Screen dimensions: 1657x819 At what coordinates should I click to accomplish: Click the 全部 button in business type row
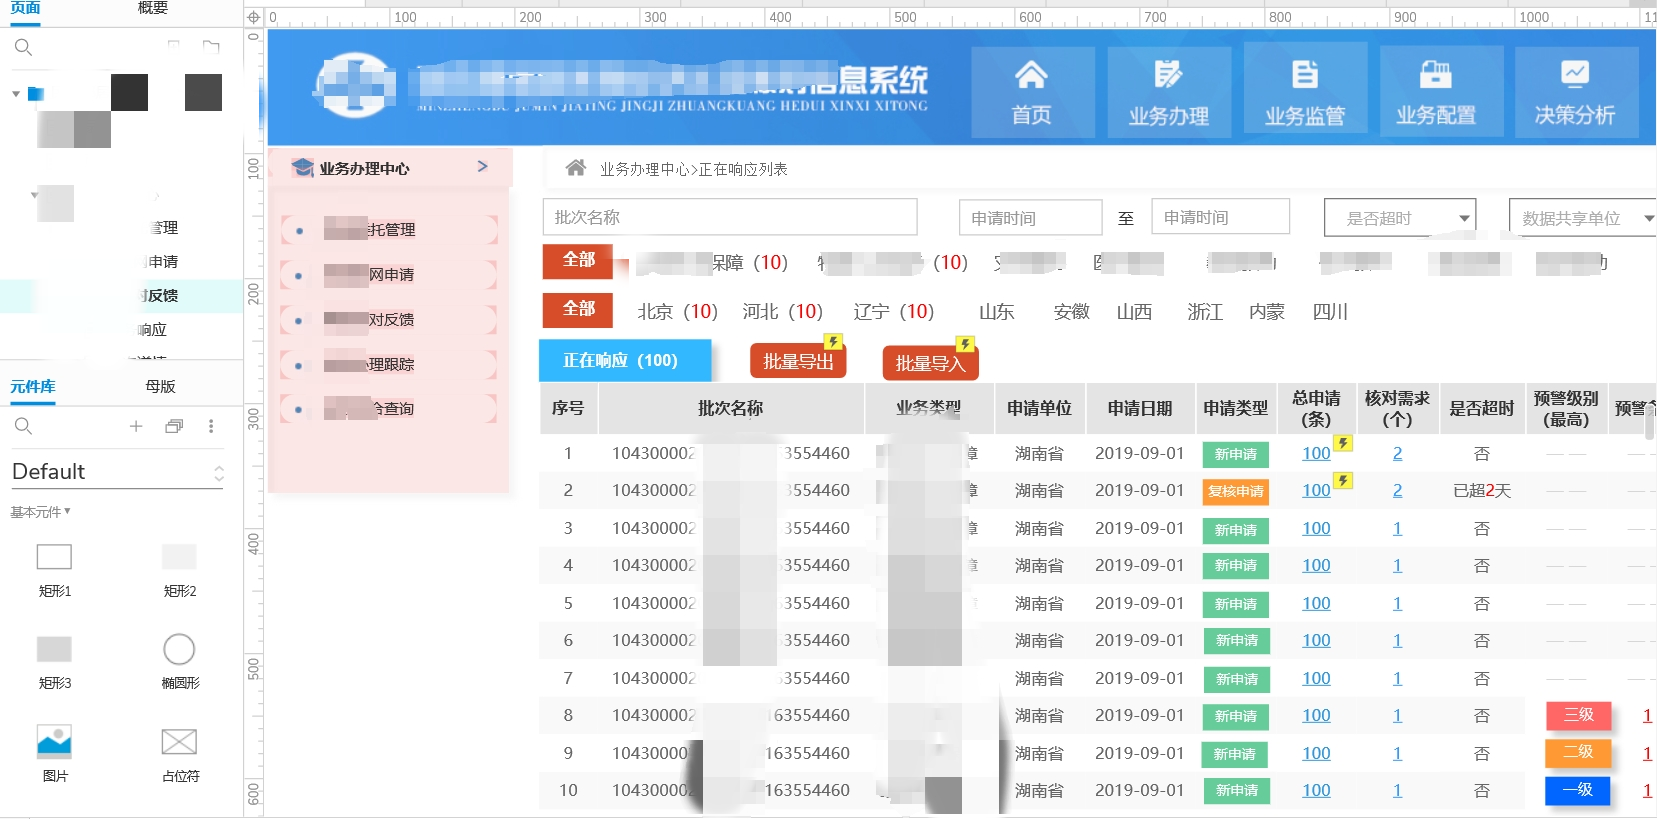pyautogui.click(x=578, y=260)
